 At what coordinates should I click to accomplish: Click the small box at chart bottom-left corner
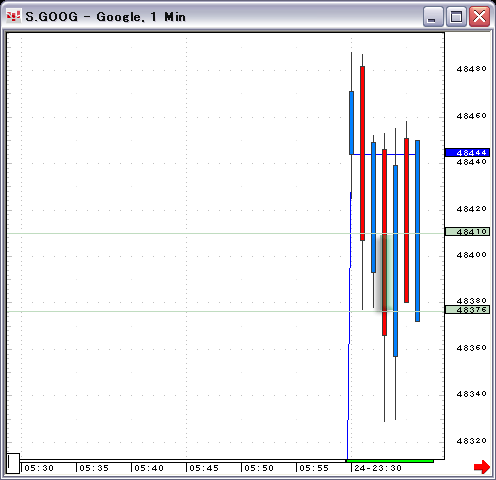point(13,463)
